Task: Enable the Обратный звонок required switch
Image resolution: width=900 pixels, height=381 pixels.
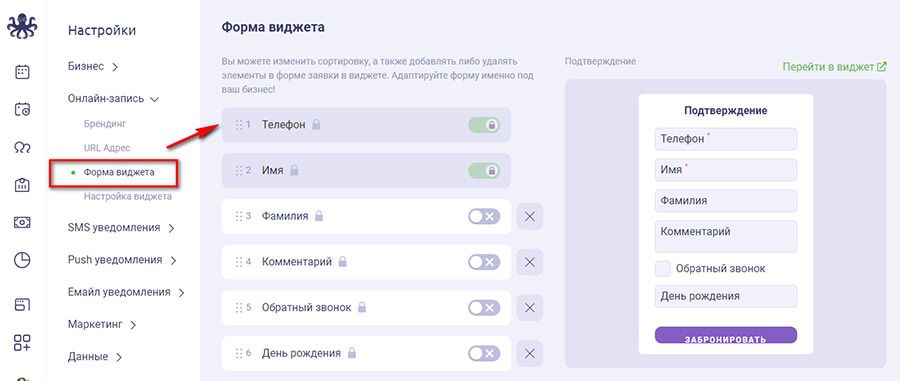Action: pyautogui.click(x=484, y=308)
